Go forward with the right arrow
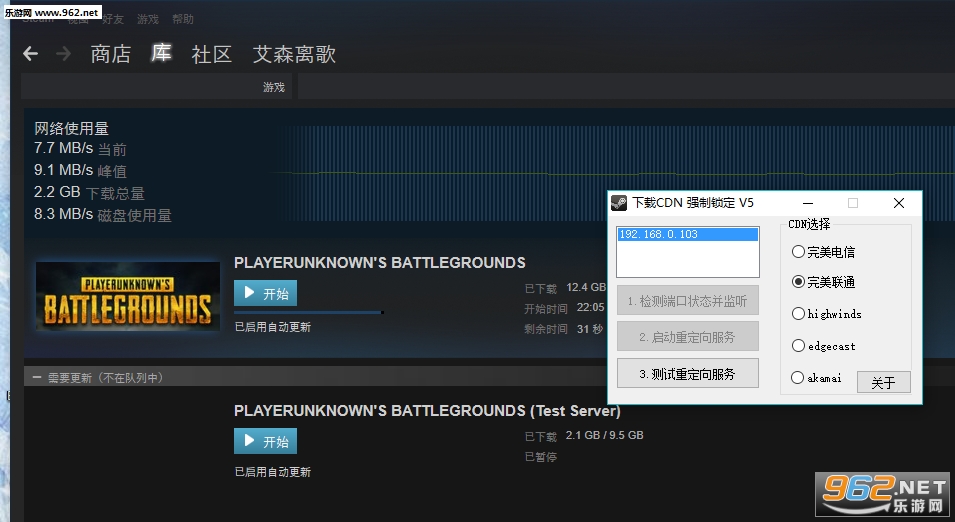This screenshot has width=955, height=522. point(63,54)
